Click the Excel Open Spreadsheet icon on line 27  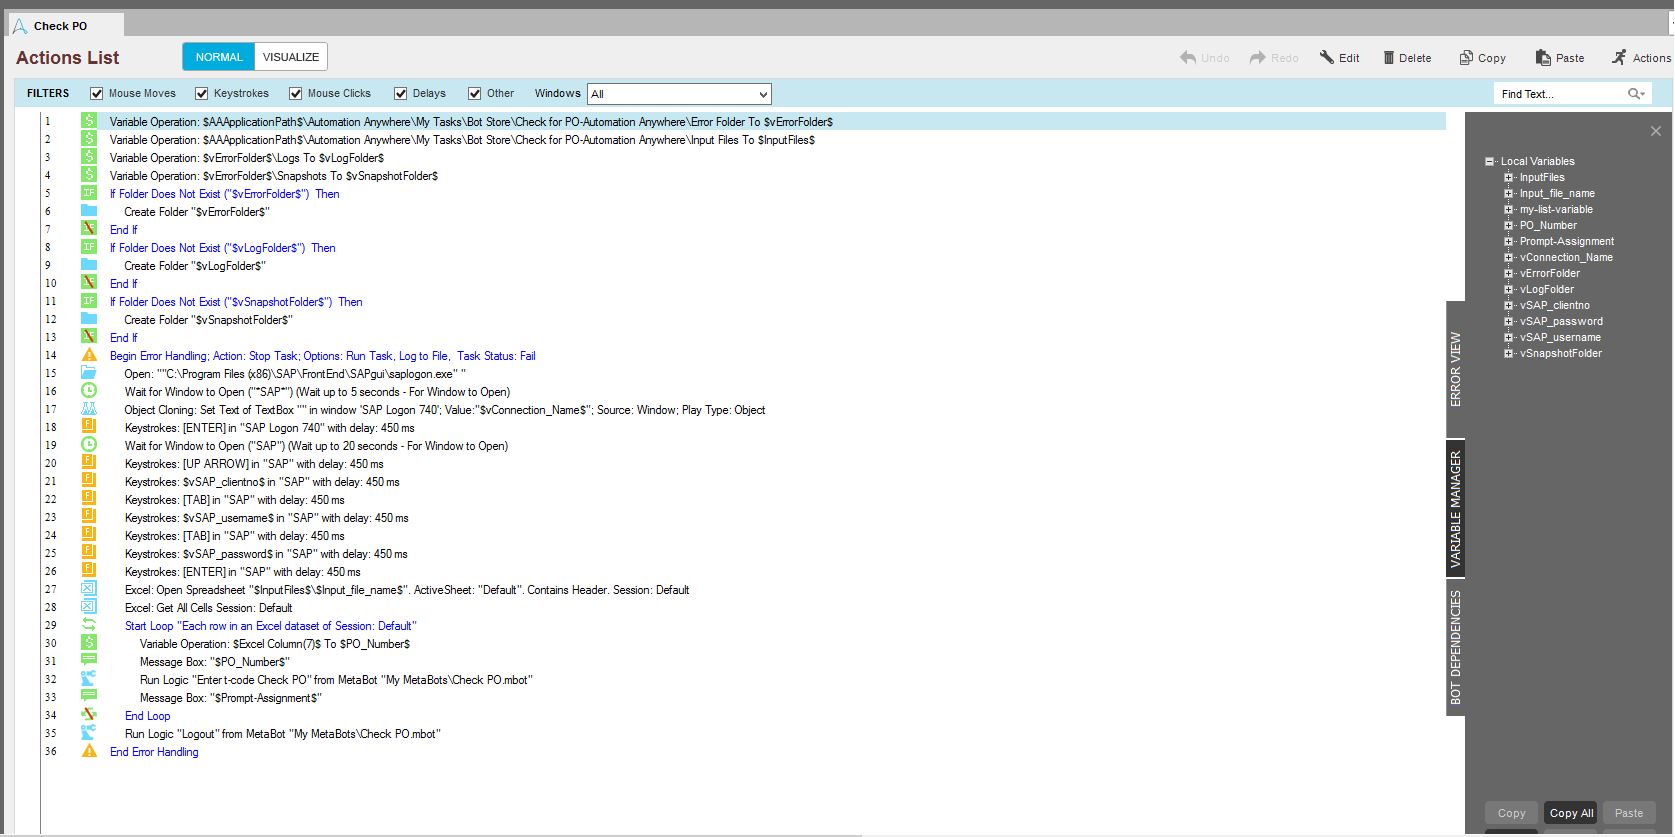pos(89,590)
